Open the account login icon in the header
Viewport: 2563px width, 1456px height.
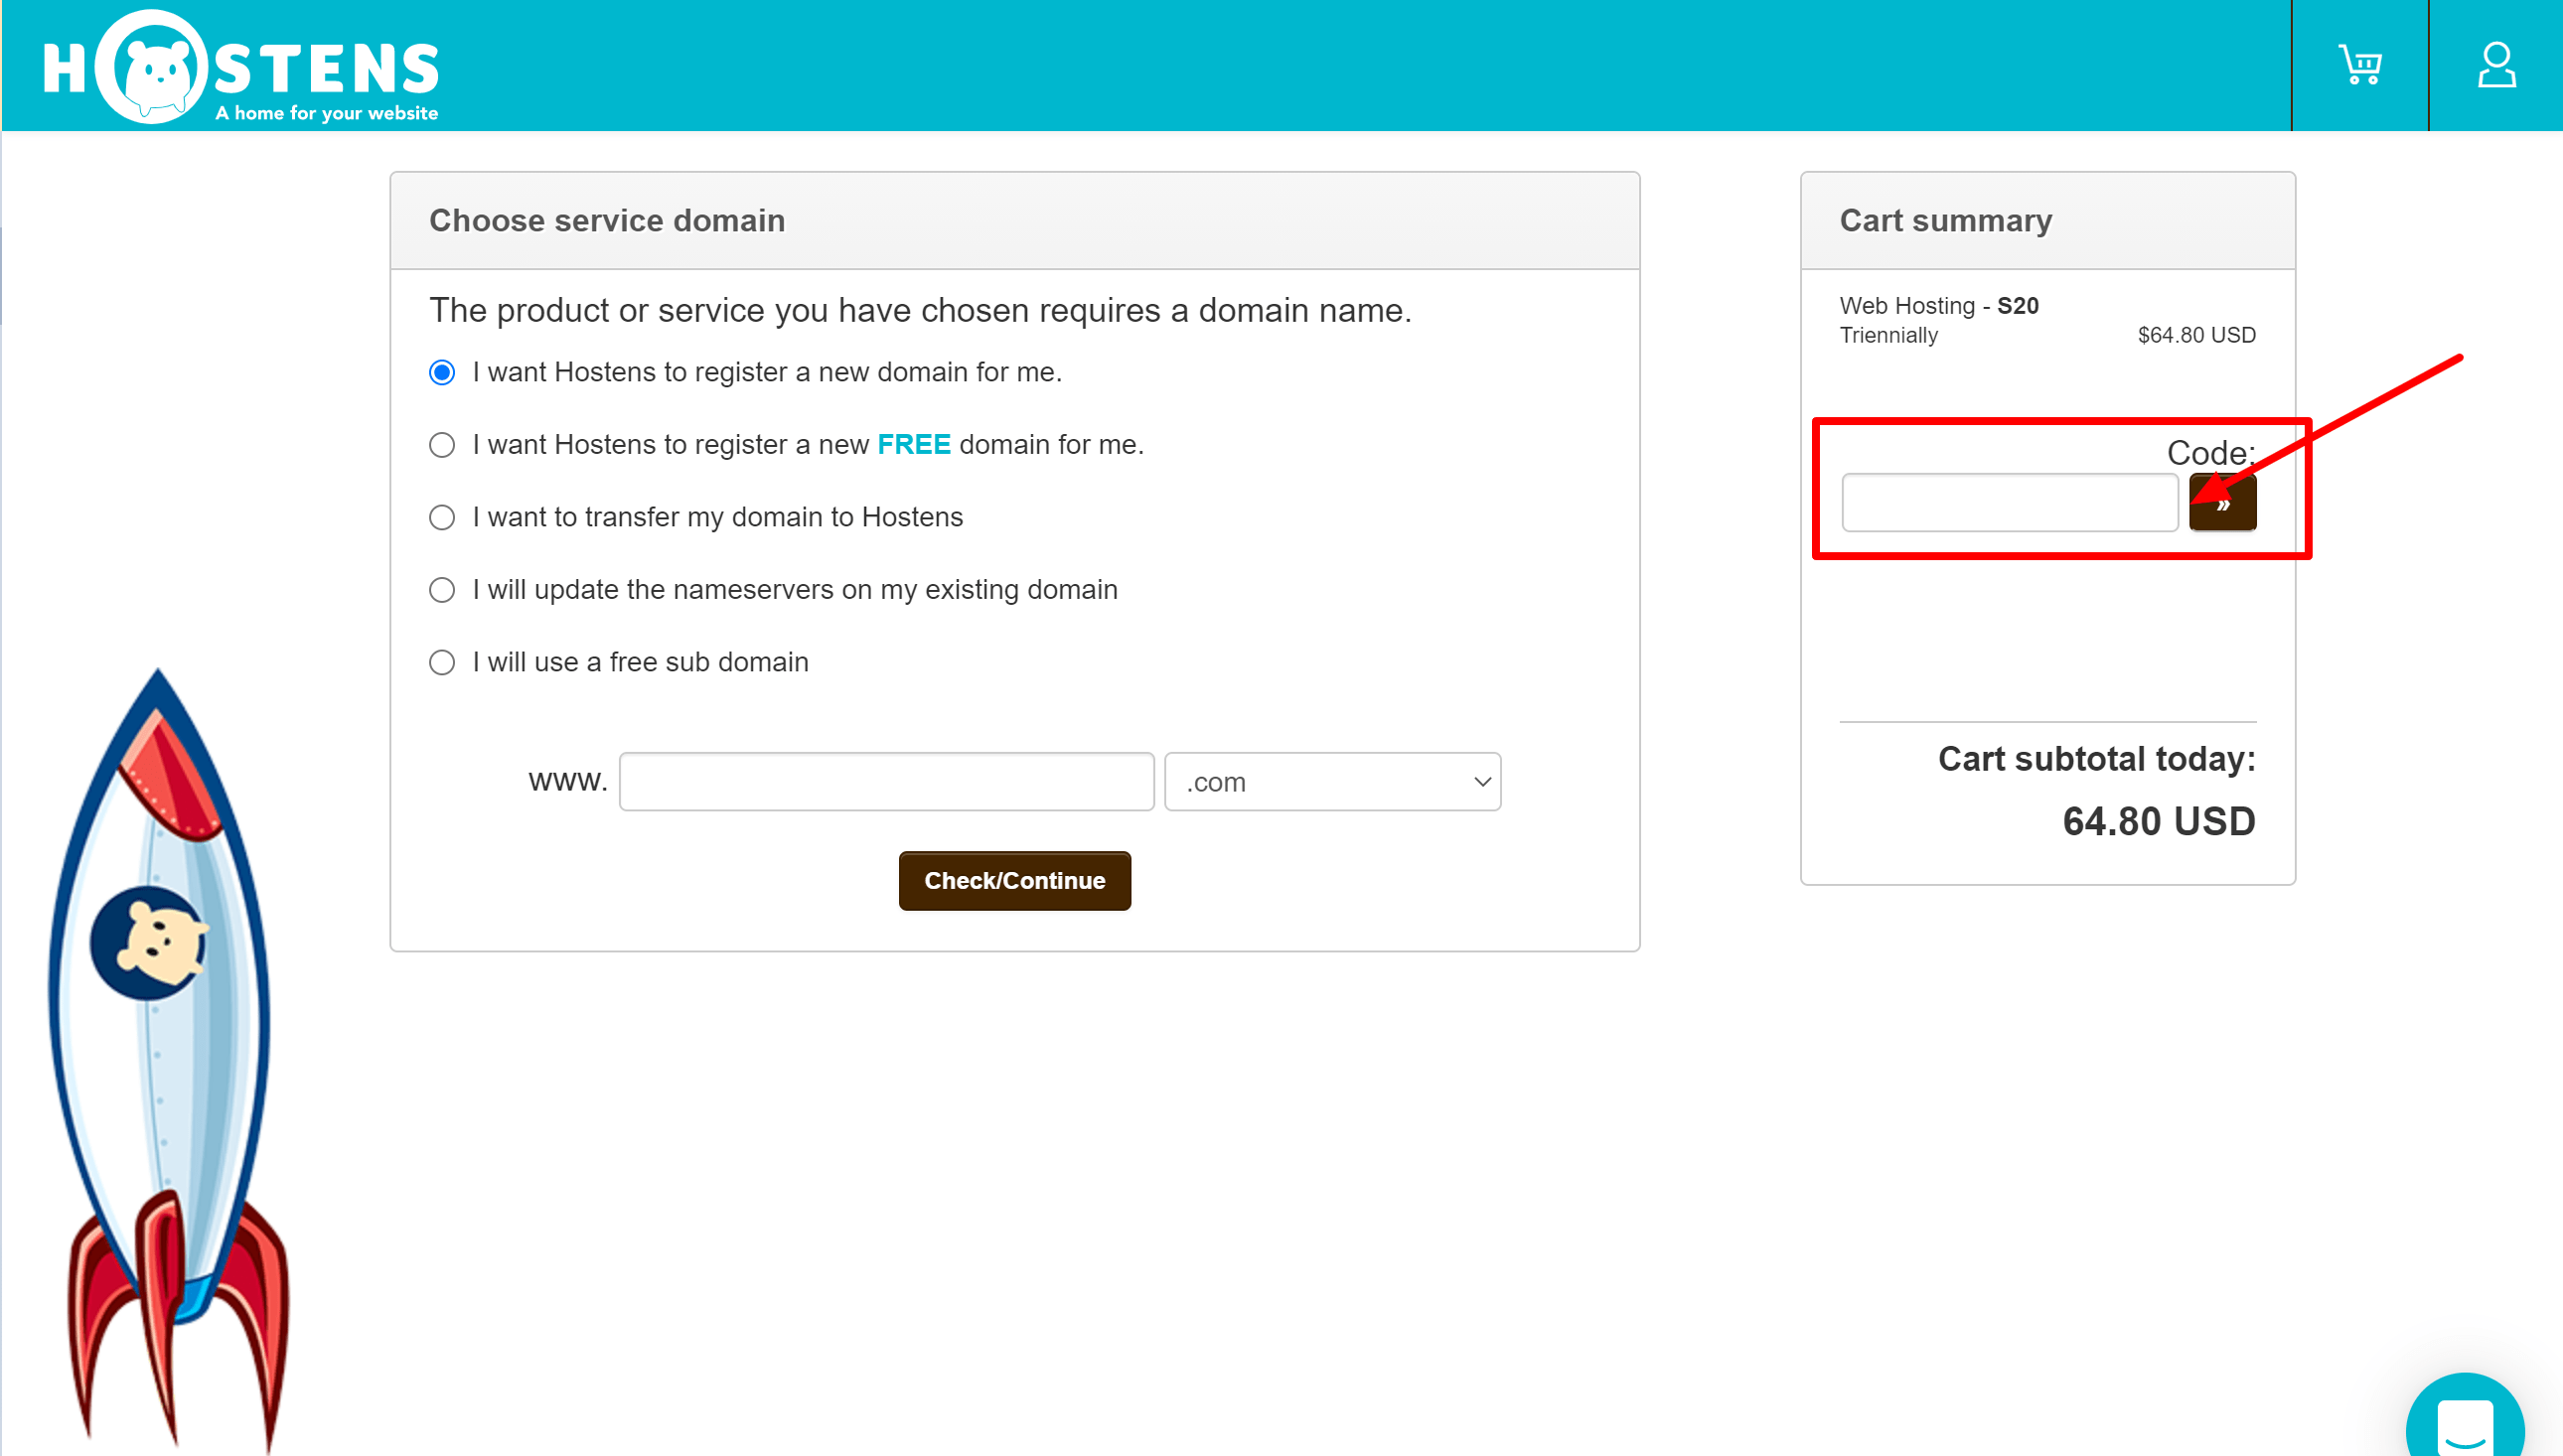coord(2496,64)
